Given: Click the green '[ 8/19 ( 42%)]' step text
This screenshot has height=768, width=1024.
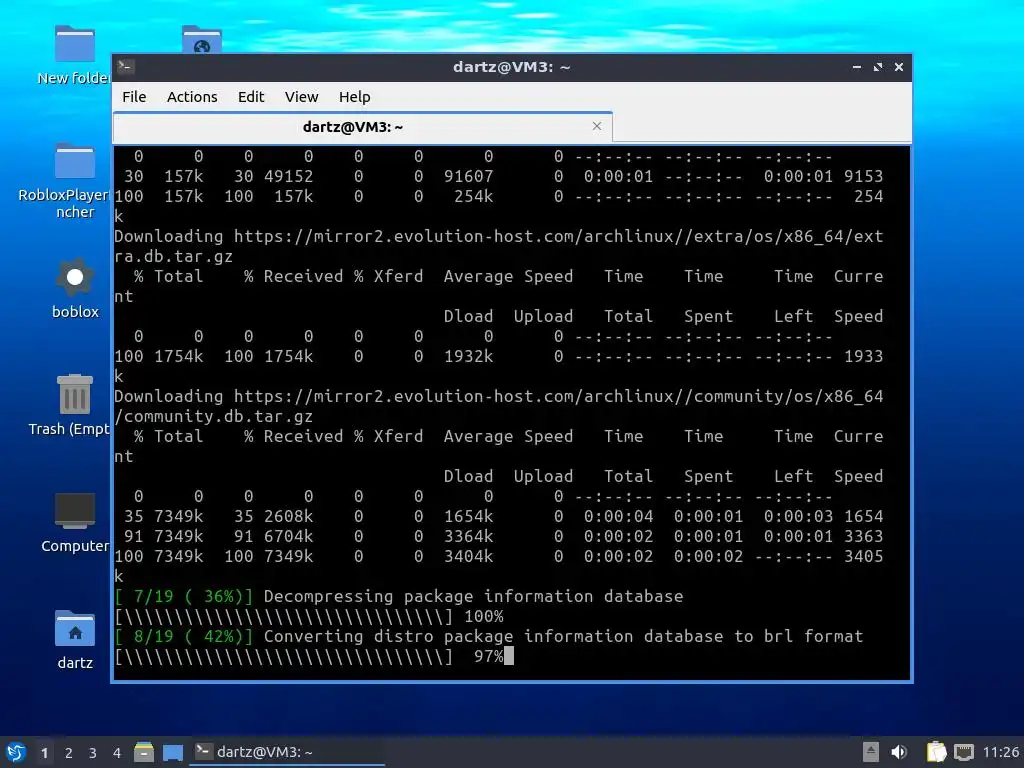Looking at the screenshot, I should click(x=184, y=636).
